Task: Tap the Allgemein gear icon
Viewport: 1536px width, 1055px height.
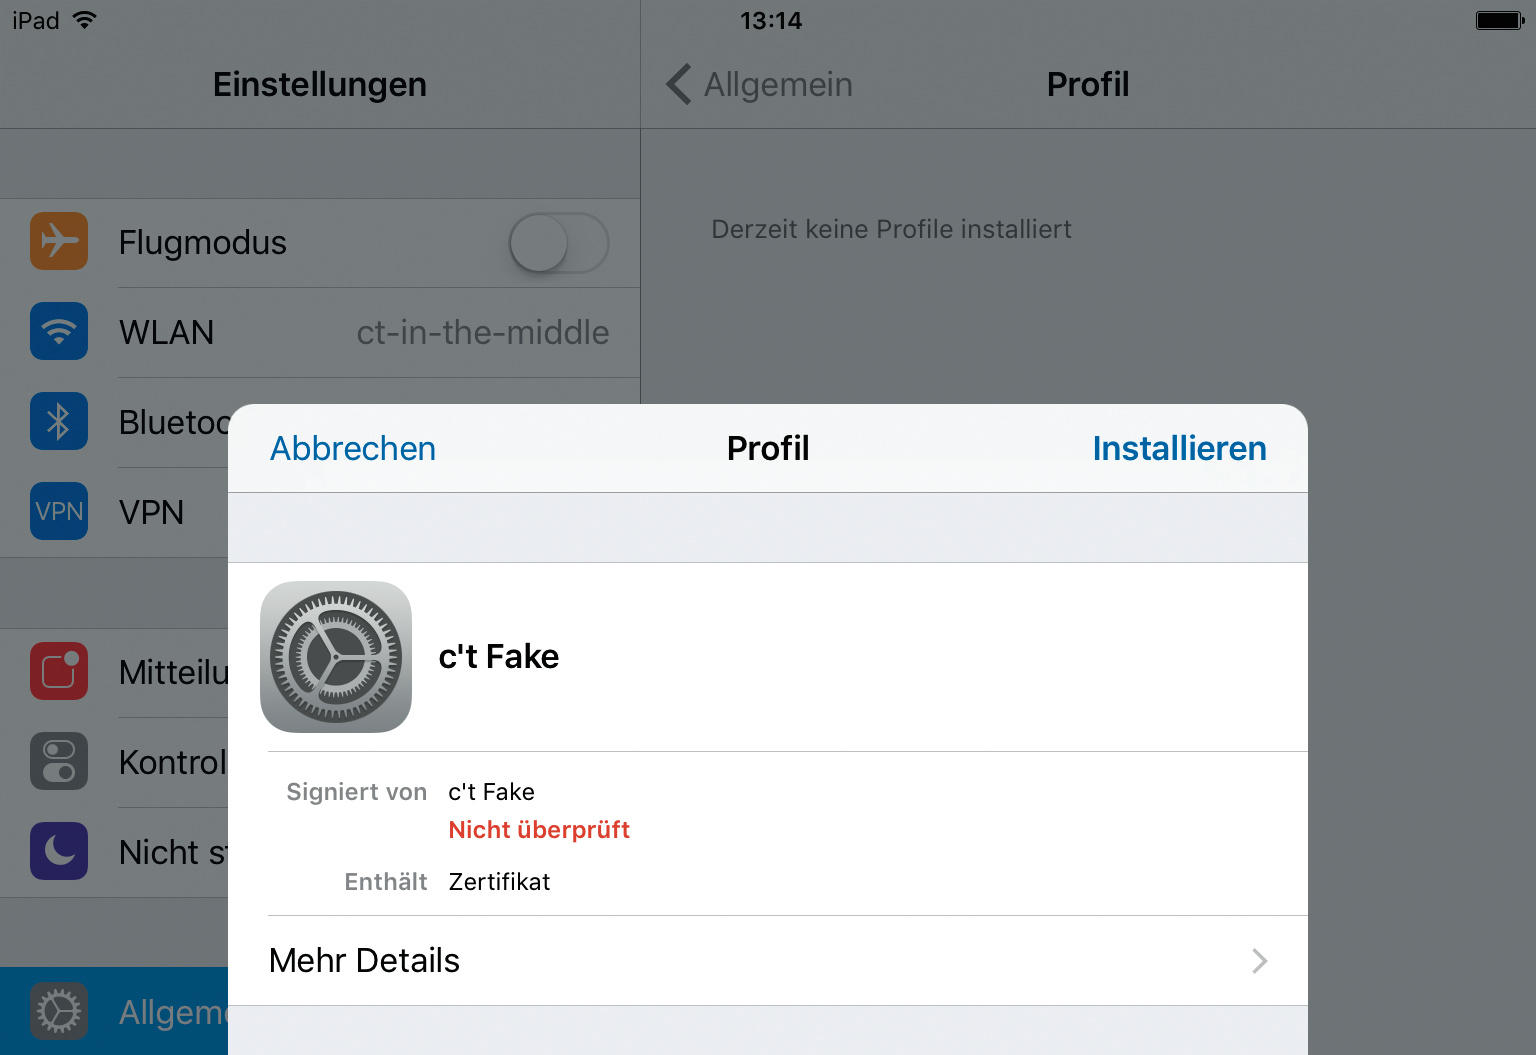Action: tap(59, 1011)
